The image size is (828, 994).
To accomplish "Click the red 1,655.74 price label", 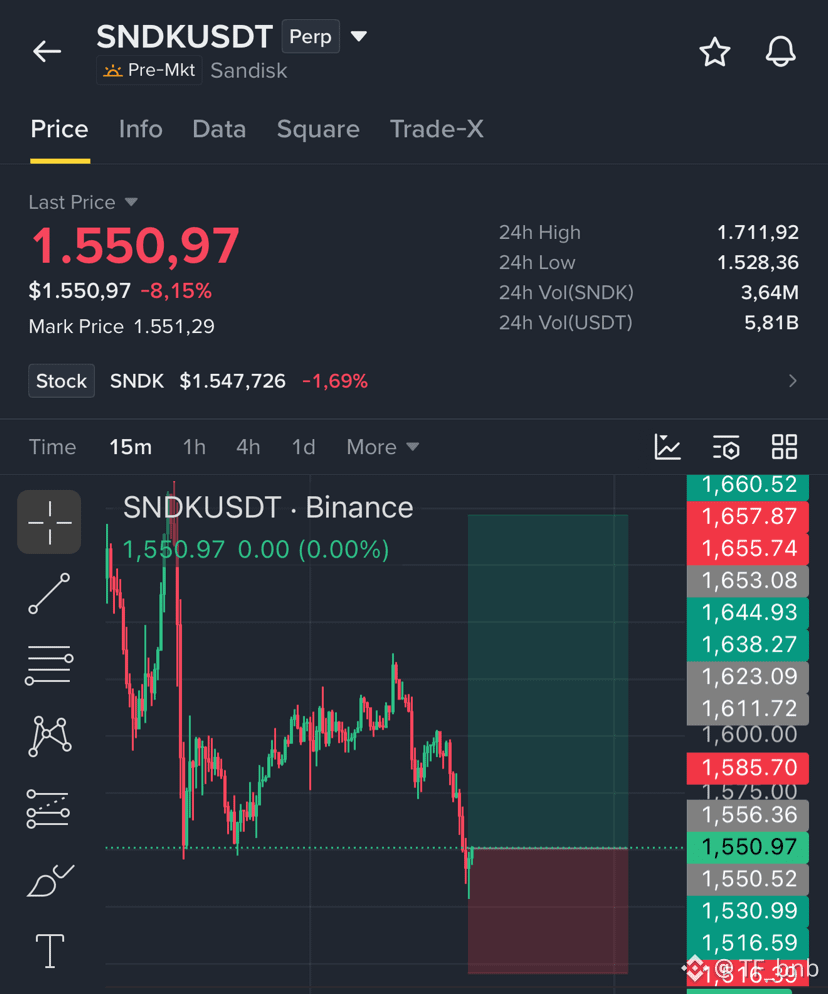I will pos(748,548).
